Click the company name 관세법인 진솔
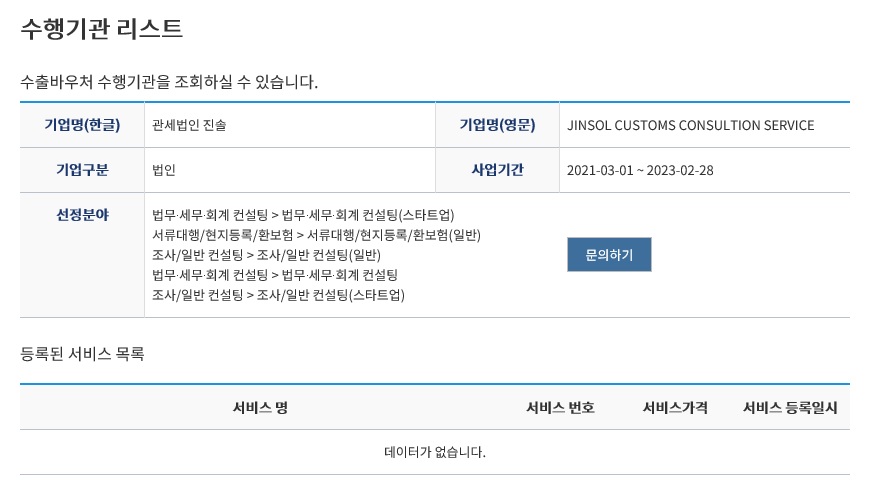Image resolution: width=878 pixels, height=486 pixels. [196, 125]
